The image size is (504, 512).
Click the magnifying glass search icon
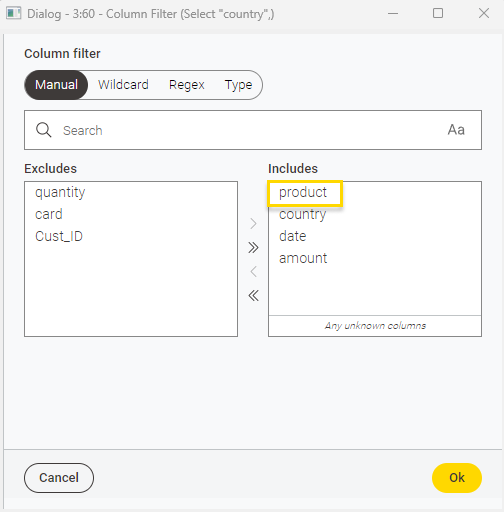(44, 130)
